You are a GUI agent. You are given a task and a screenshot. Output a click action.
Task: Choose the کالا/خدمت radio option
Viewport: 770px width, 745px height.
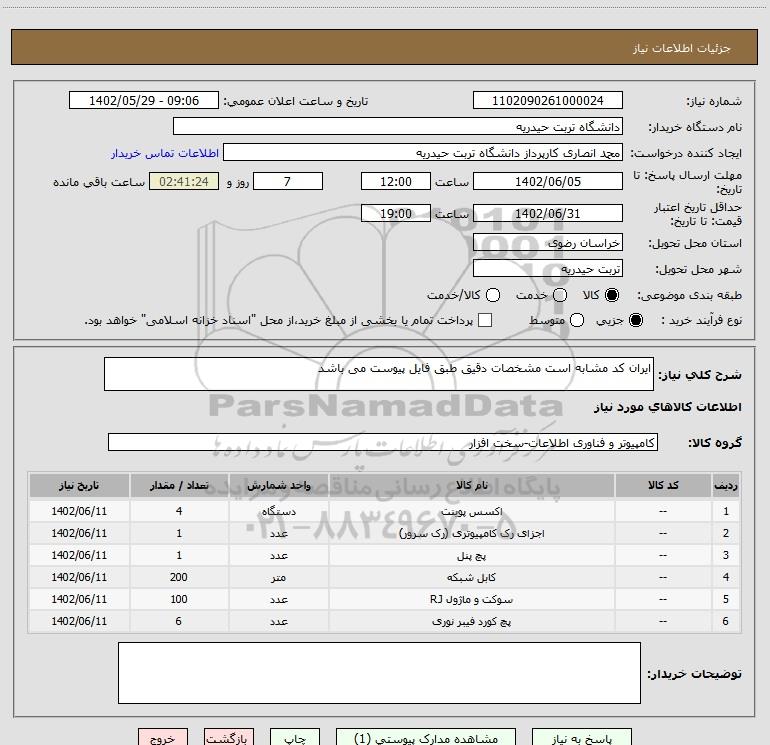point(491,295)
